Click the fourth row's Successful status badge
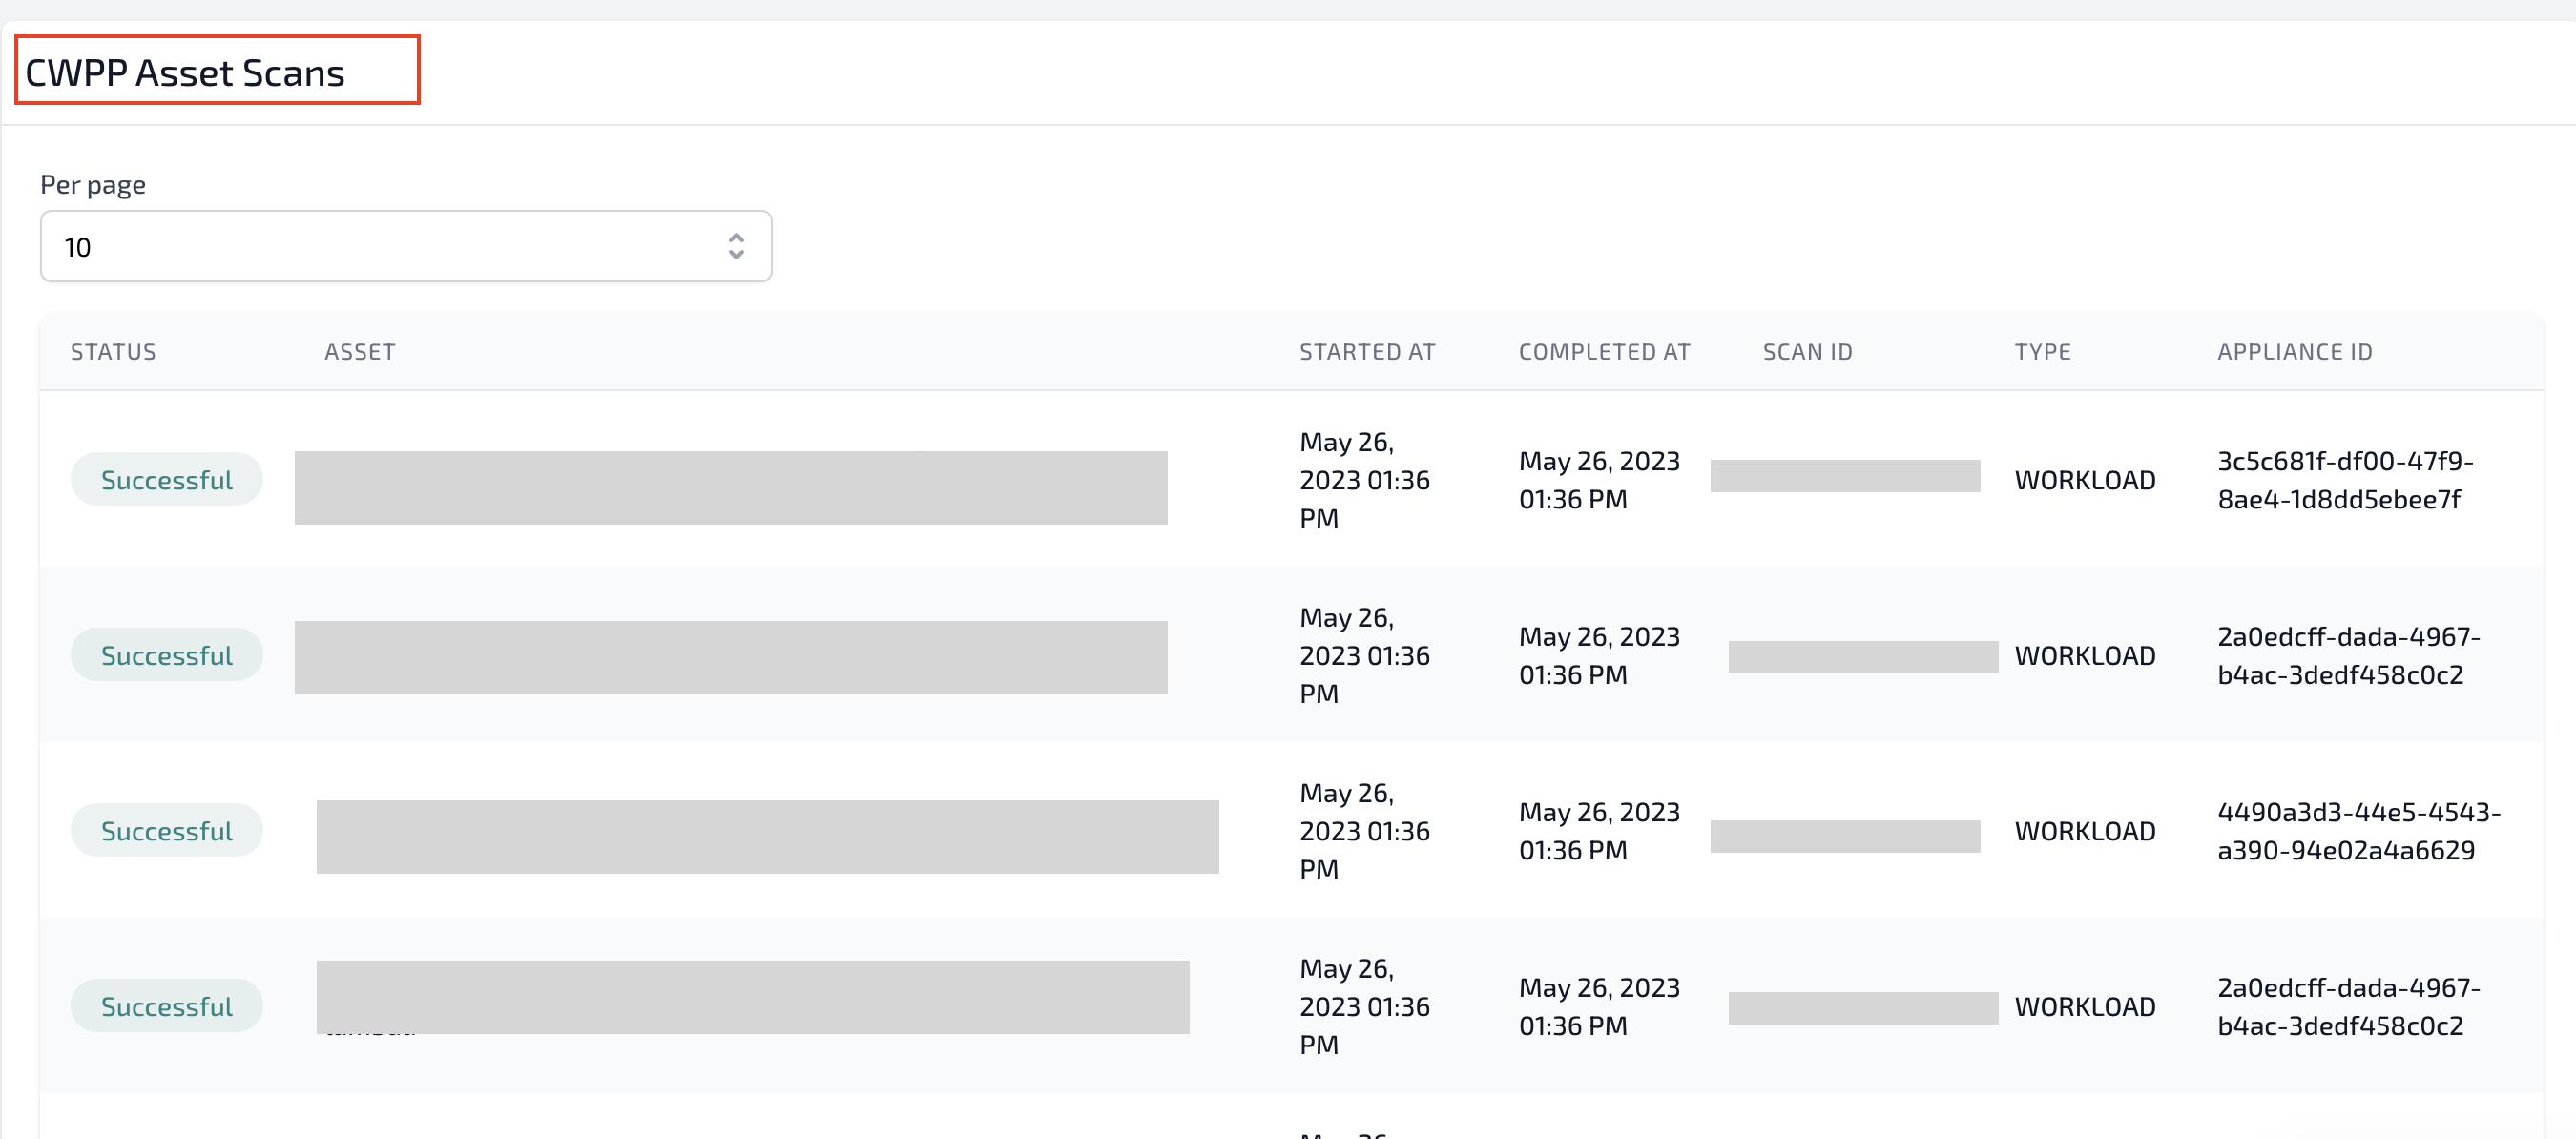Viewport: 2576px width, 1139px height. 167,1006
